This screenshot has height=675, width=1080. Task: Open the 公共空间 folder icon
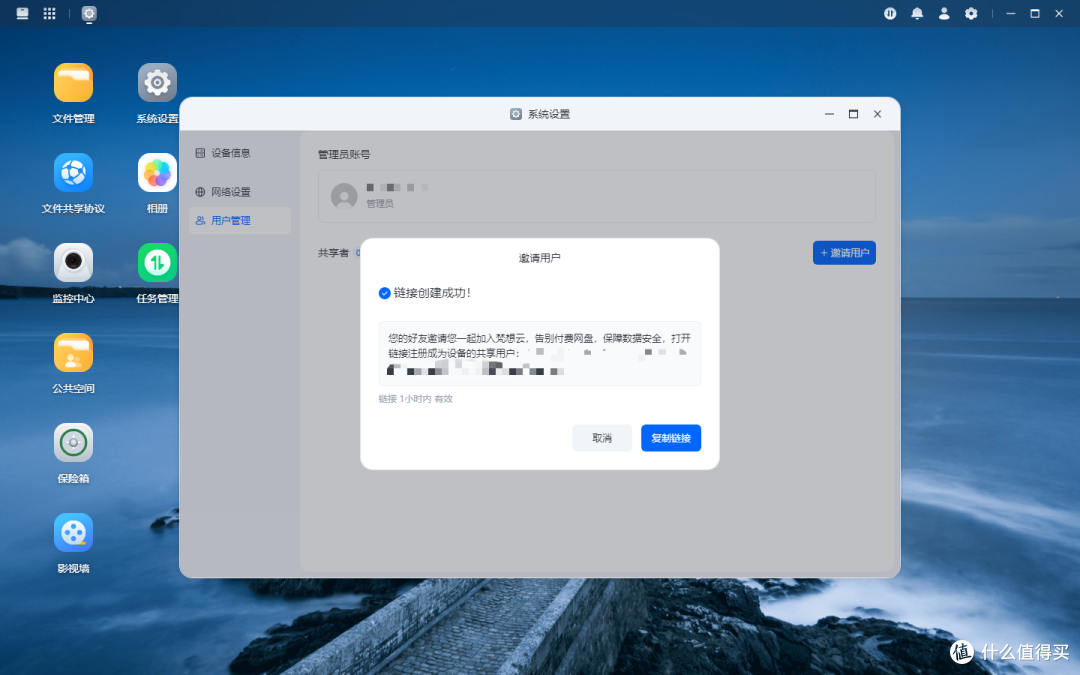pyautogui.click(x=73, y=353)
